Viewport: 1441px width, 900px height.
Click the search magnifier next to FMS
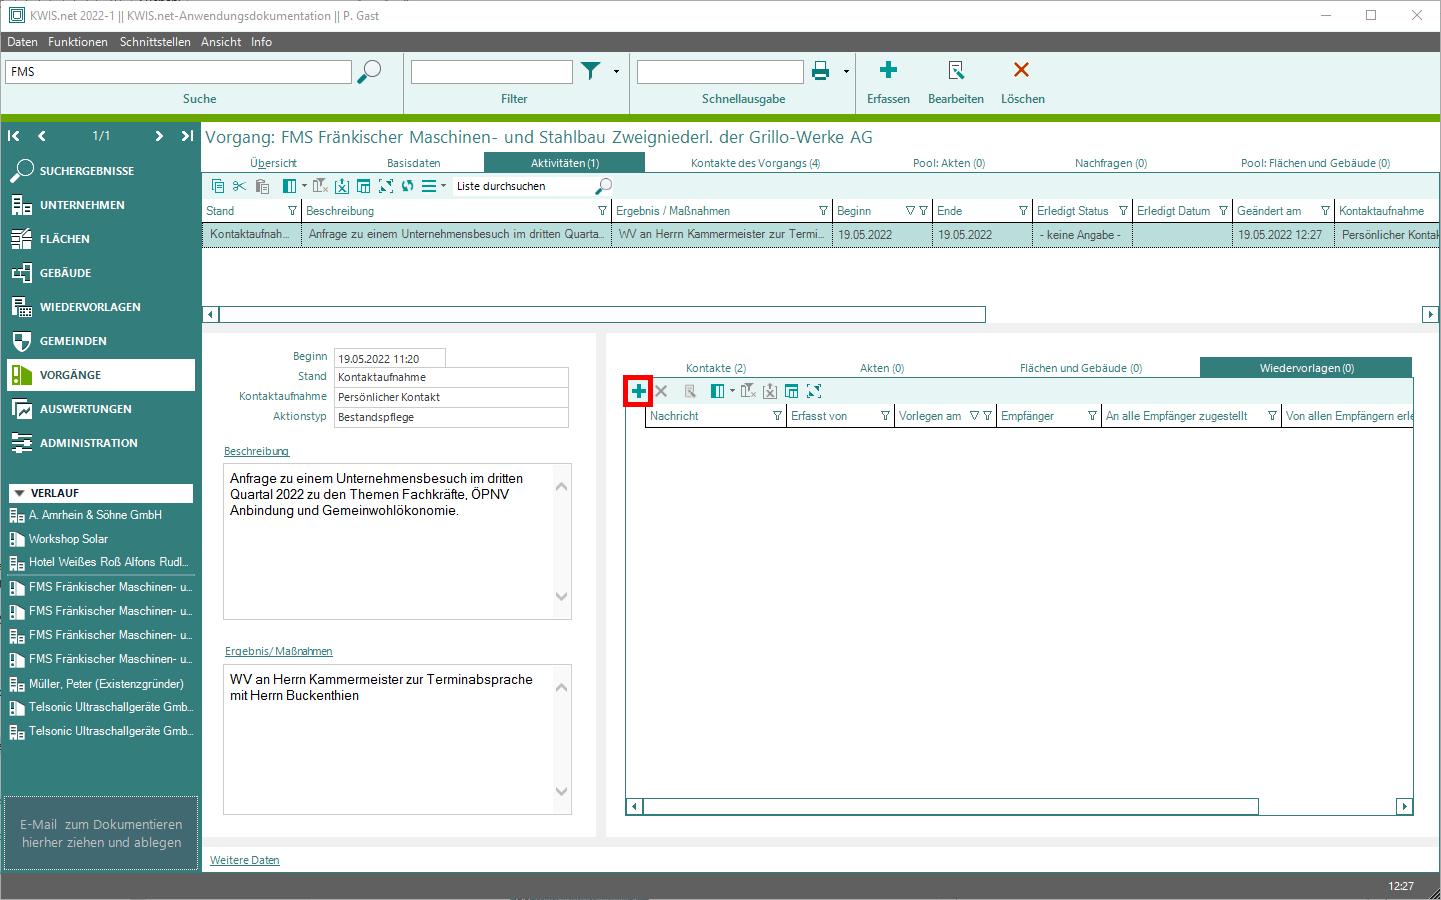(369, 71)
